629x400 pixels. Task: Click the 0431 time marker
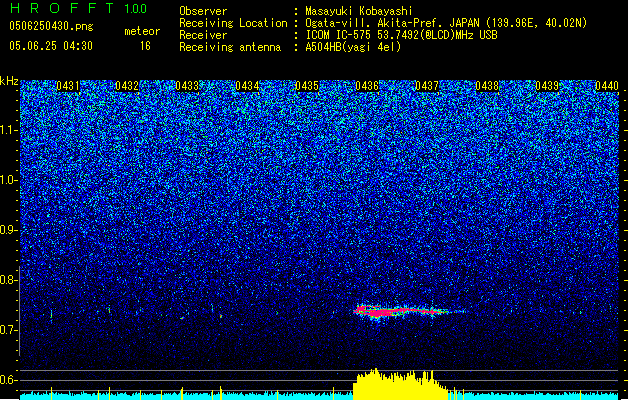(x=67, y=86)
